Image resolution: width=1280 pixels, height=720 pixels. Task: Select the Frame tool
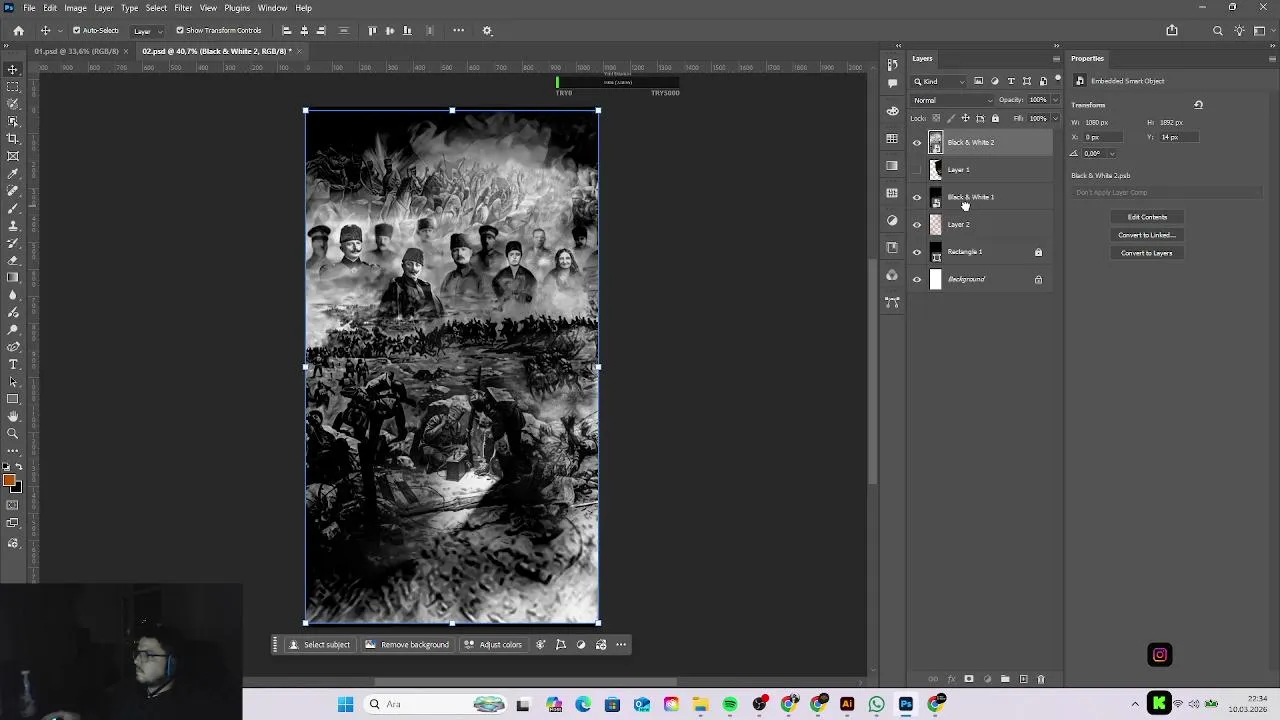click(x=13, y=156)
